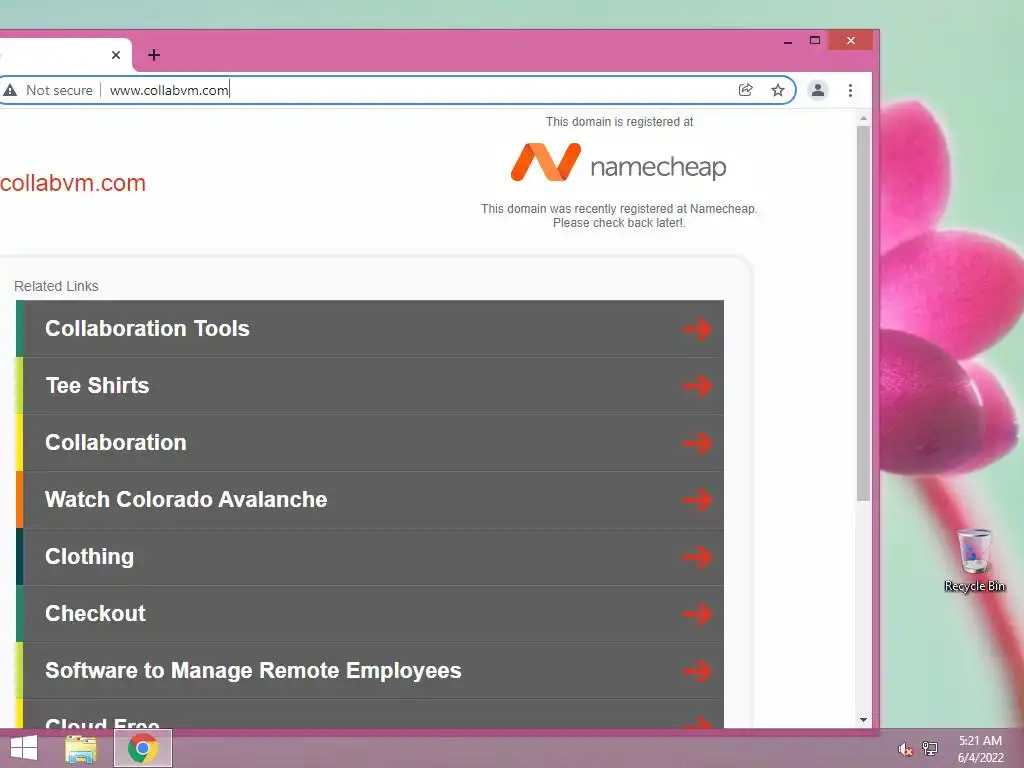Open the Windows Start button
The width and height of the screenshot is (1024, 768).
tap(24, 748)
